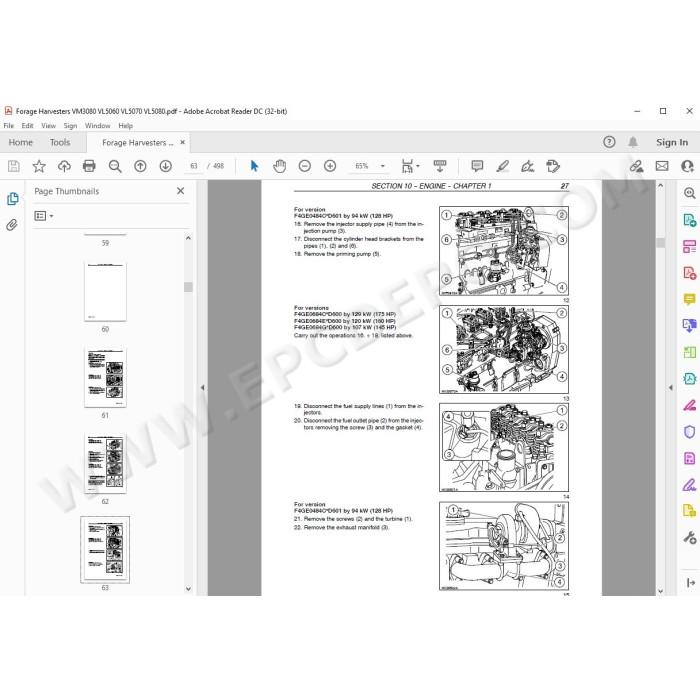Open the View menu
700x700 pixels.
click(x=48, y=126)
